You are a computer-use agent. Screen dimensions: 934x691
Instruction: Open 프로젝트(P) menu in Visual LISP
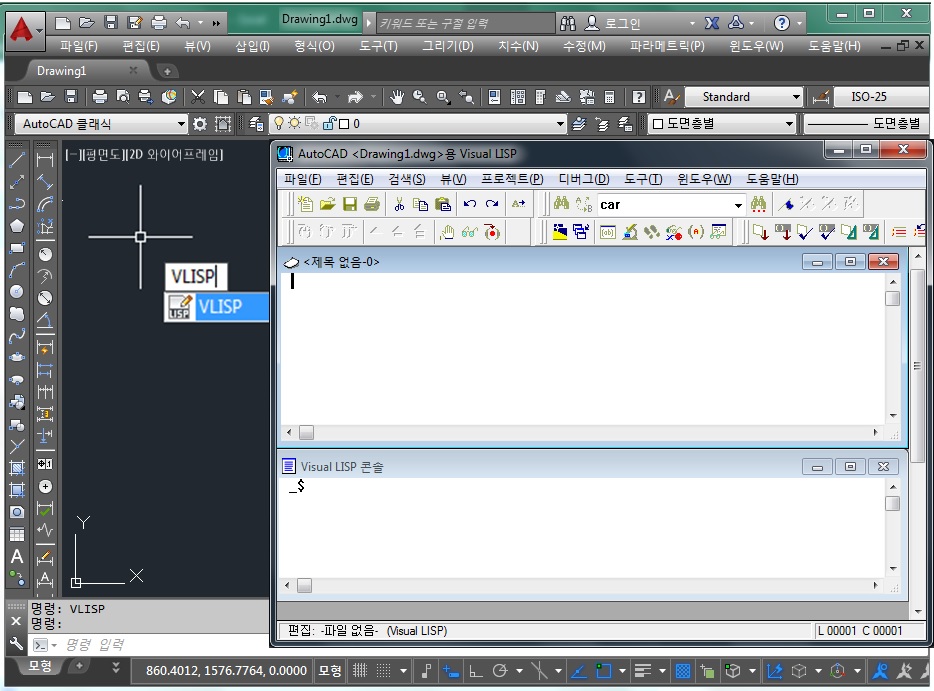(512, 179)
